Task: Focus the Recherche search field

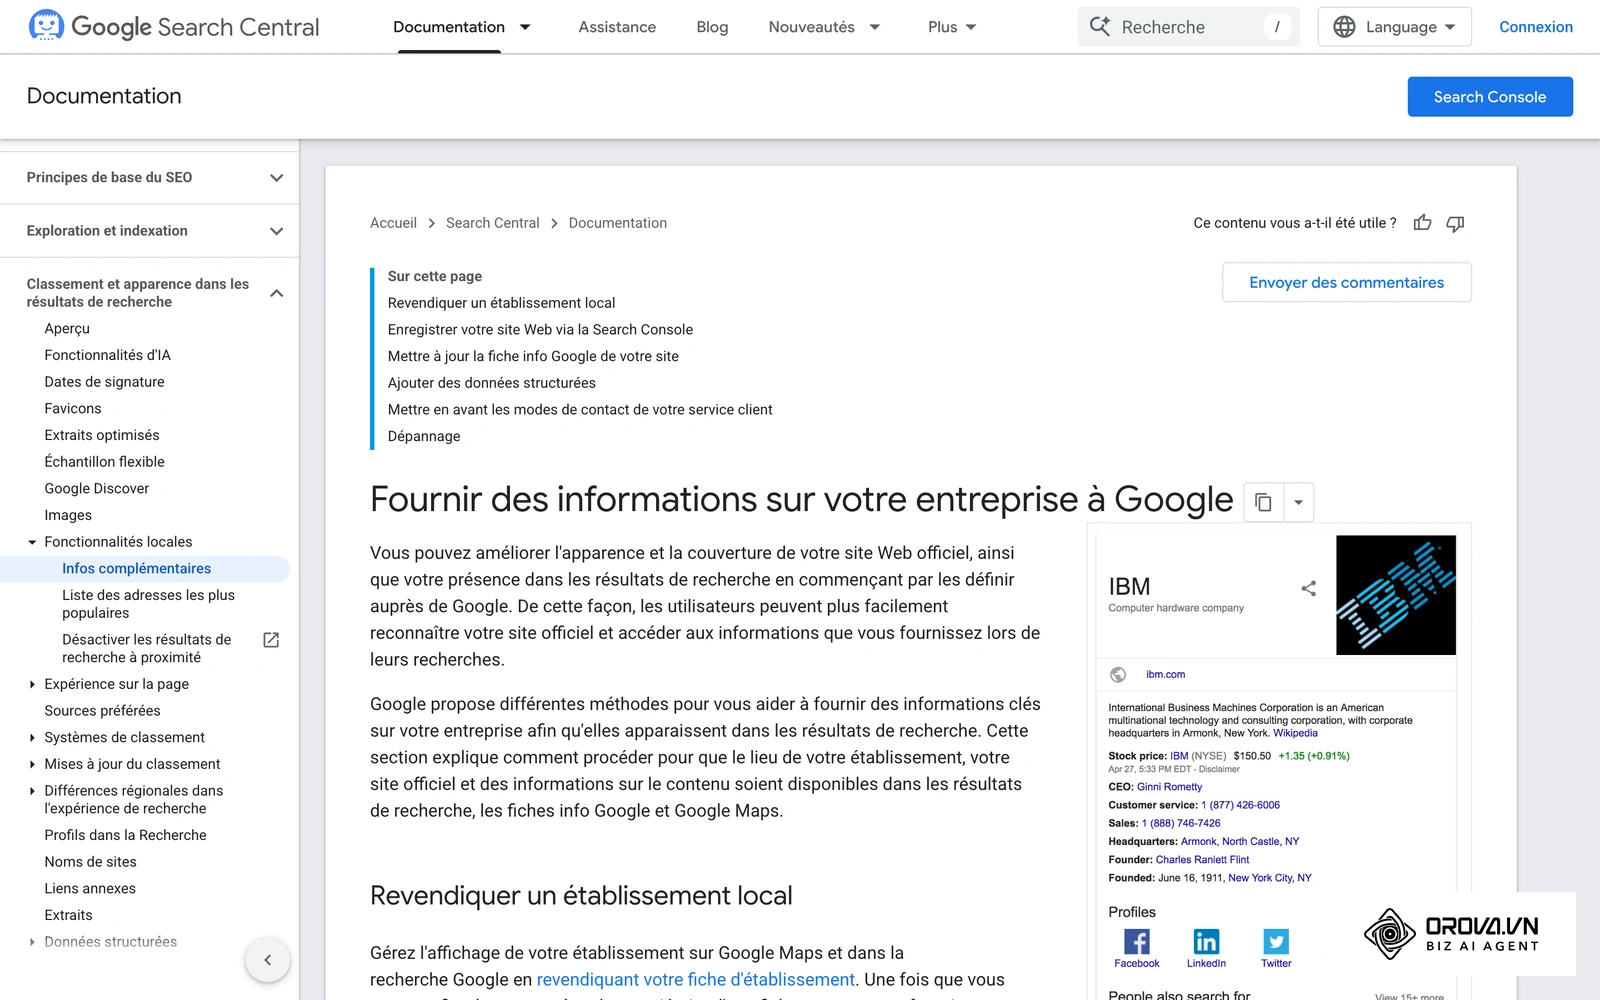Action: click(x=1188, y=27)
